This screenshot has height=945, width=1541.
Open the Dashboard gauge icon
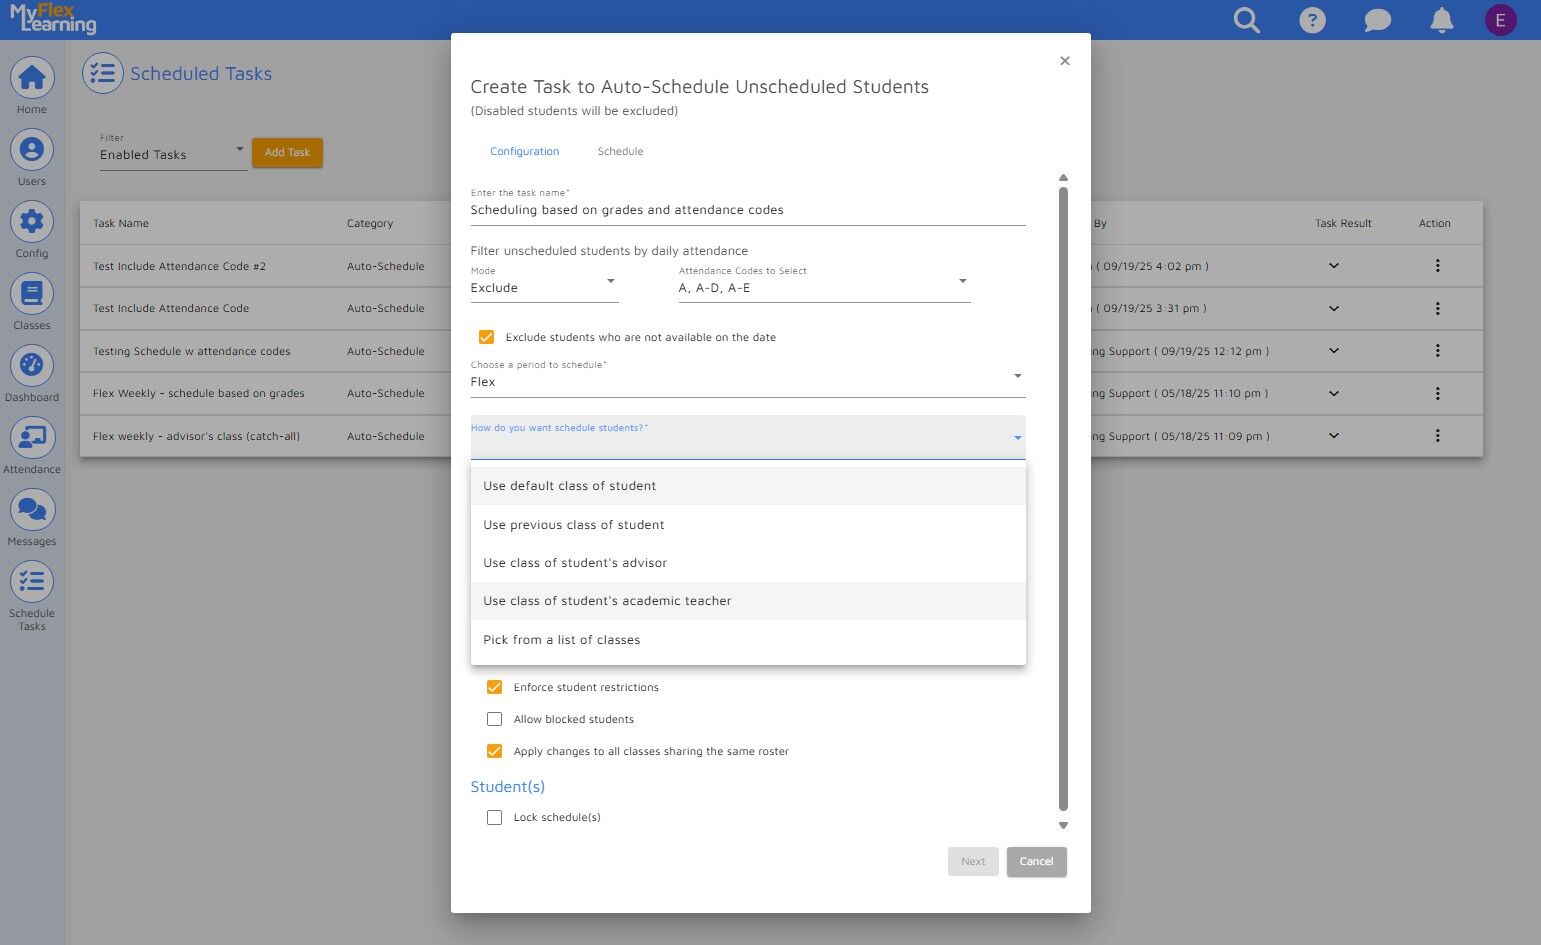32,366
